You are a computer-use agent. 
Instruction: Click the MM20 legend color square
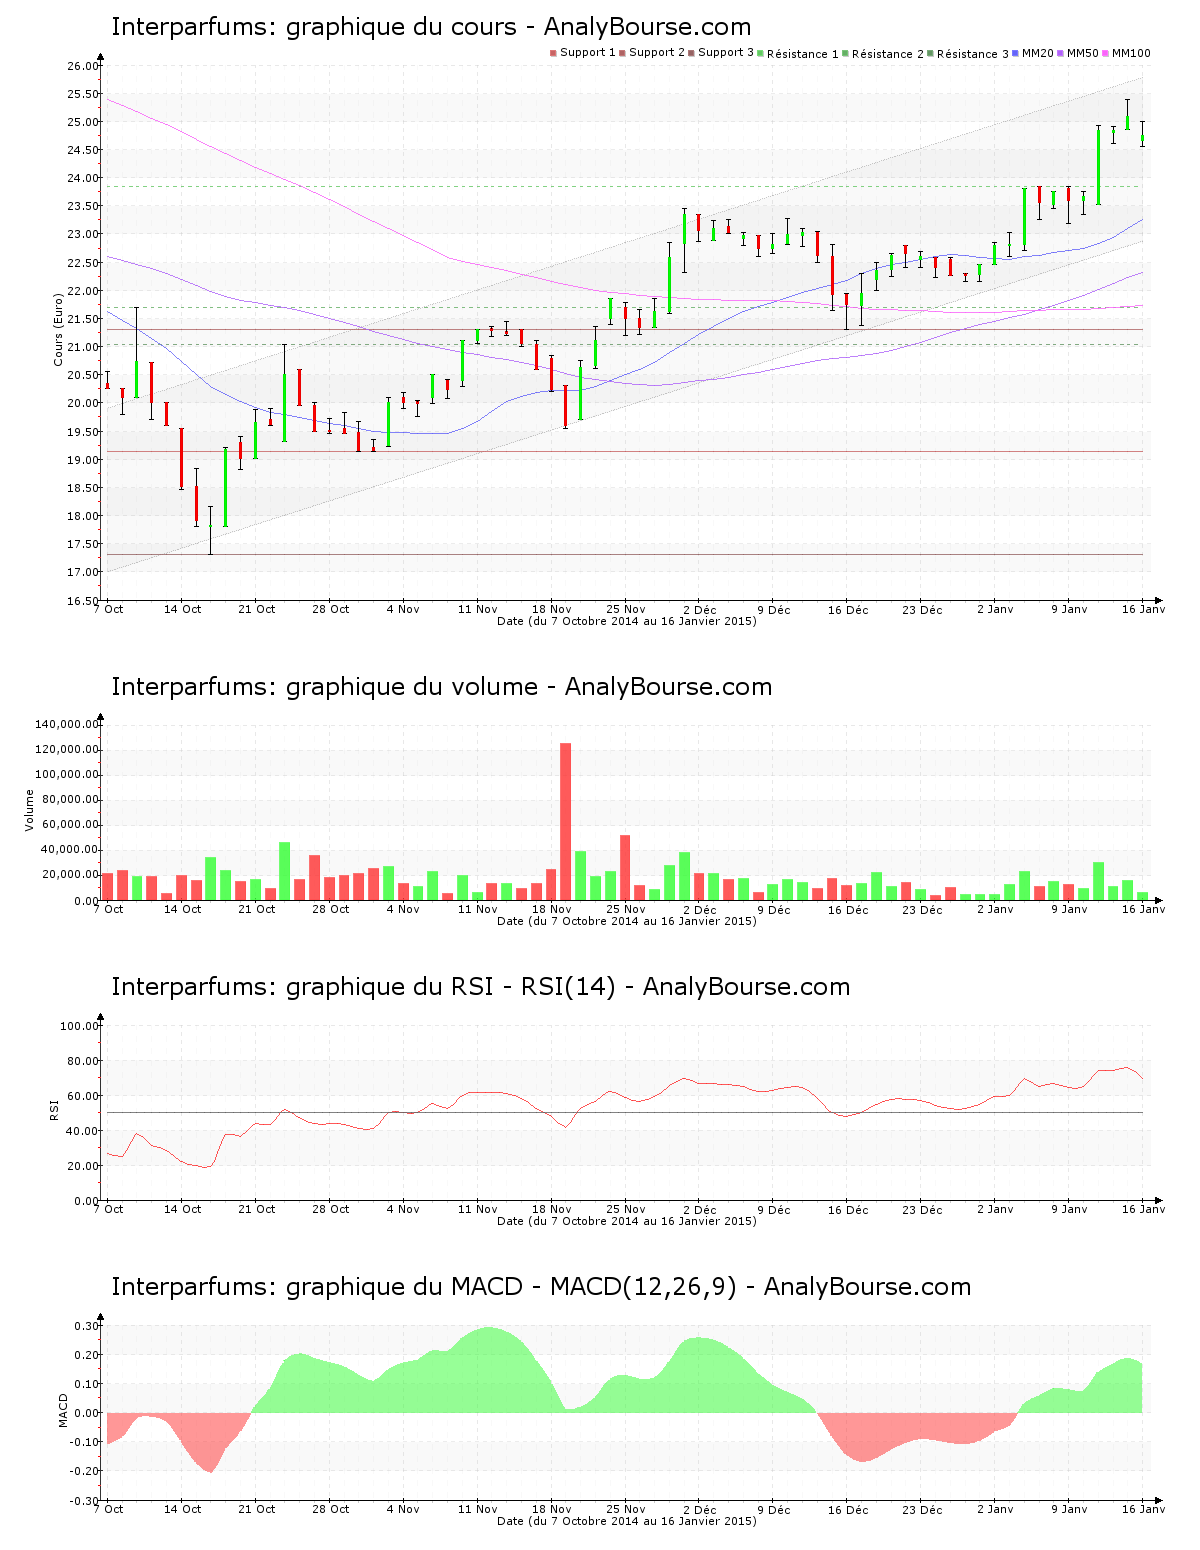(x=1016, y=53)
